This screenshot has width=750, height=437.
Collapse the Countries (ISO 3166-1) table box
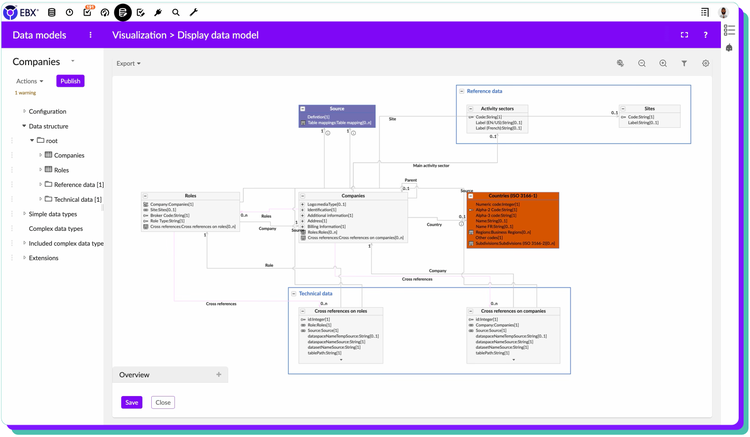tap(471, 196)
